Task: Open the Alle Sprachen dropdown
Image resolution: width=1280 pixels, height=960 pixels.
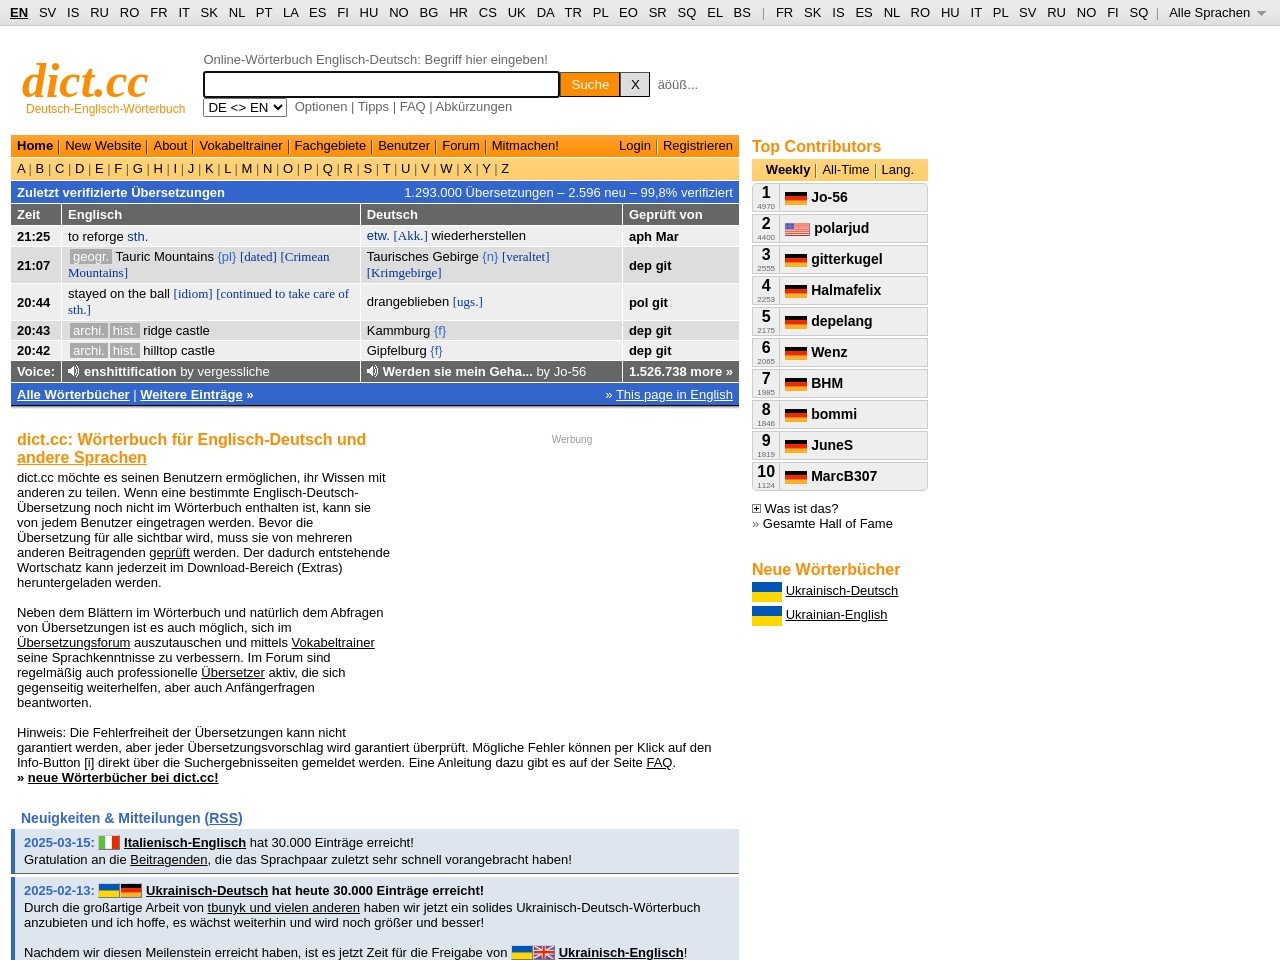Action: pyautogui.click(x=1217, y=13)
